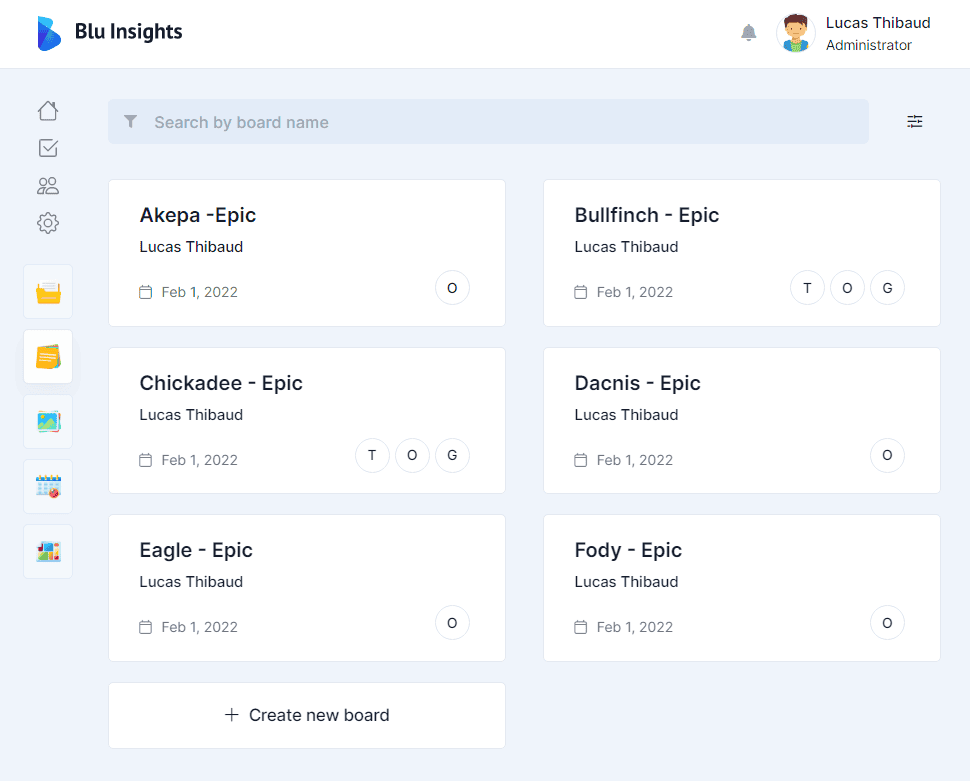Focus the Search by board name field
The height and width of the screenshot is (781, 970).
click(x=488, y=122)
